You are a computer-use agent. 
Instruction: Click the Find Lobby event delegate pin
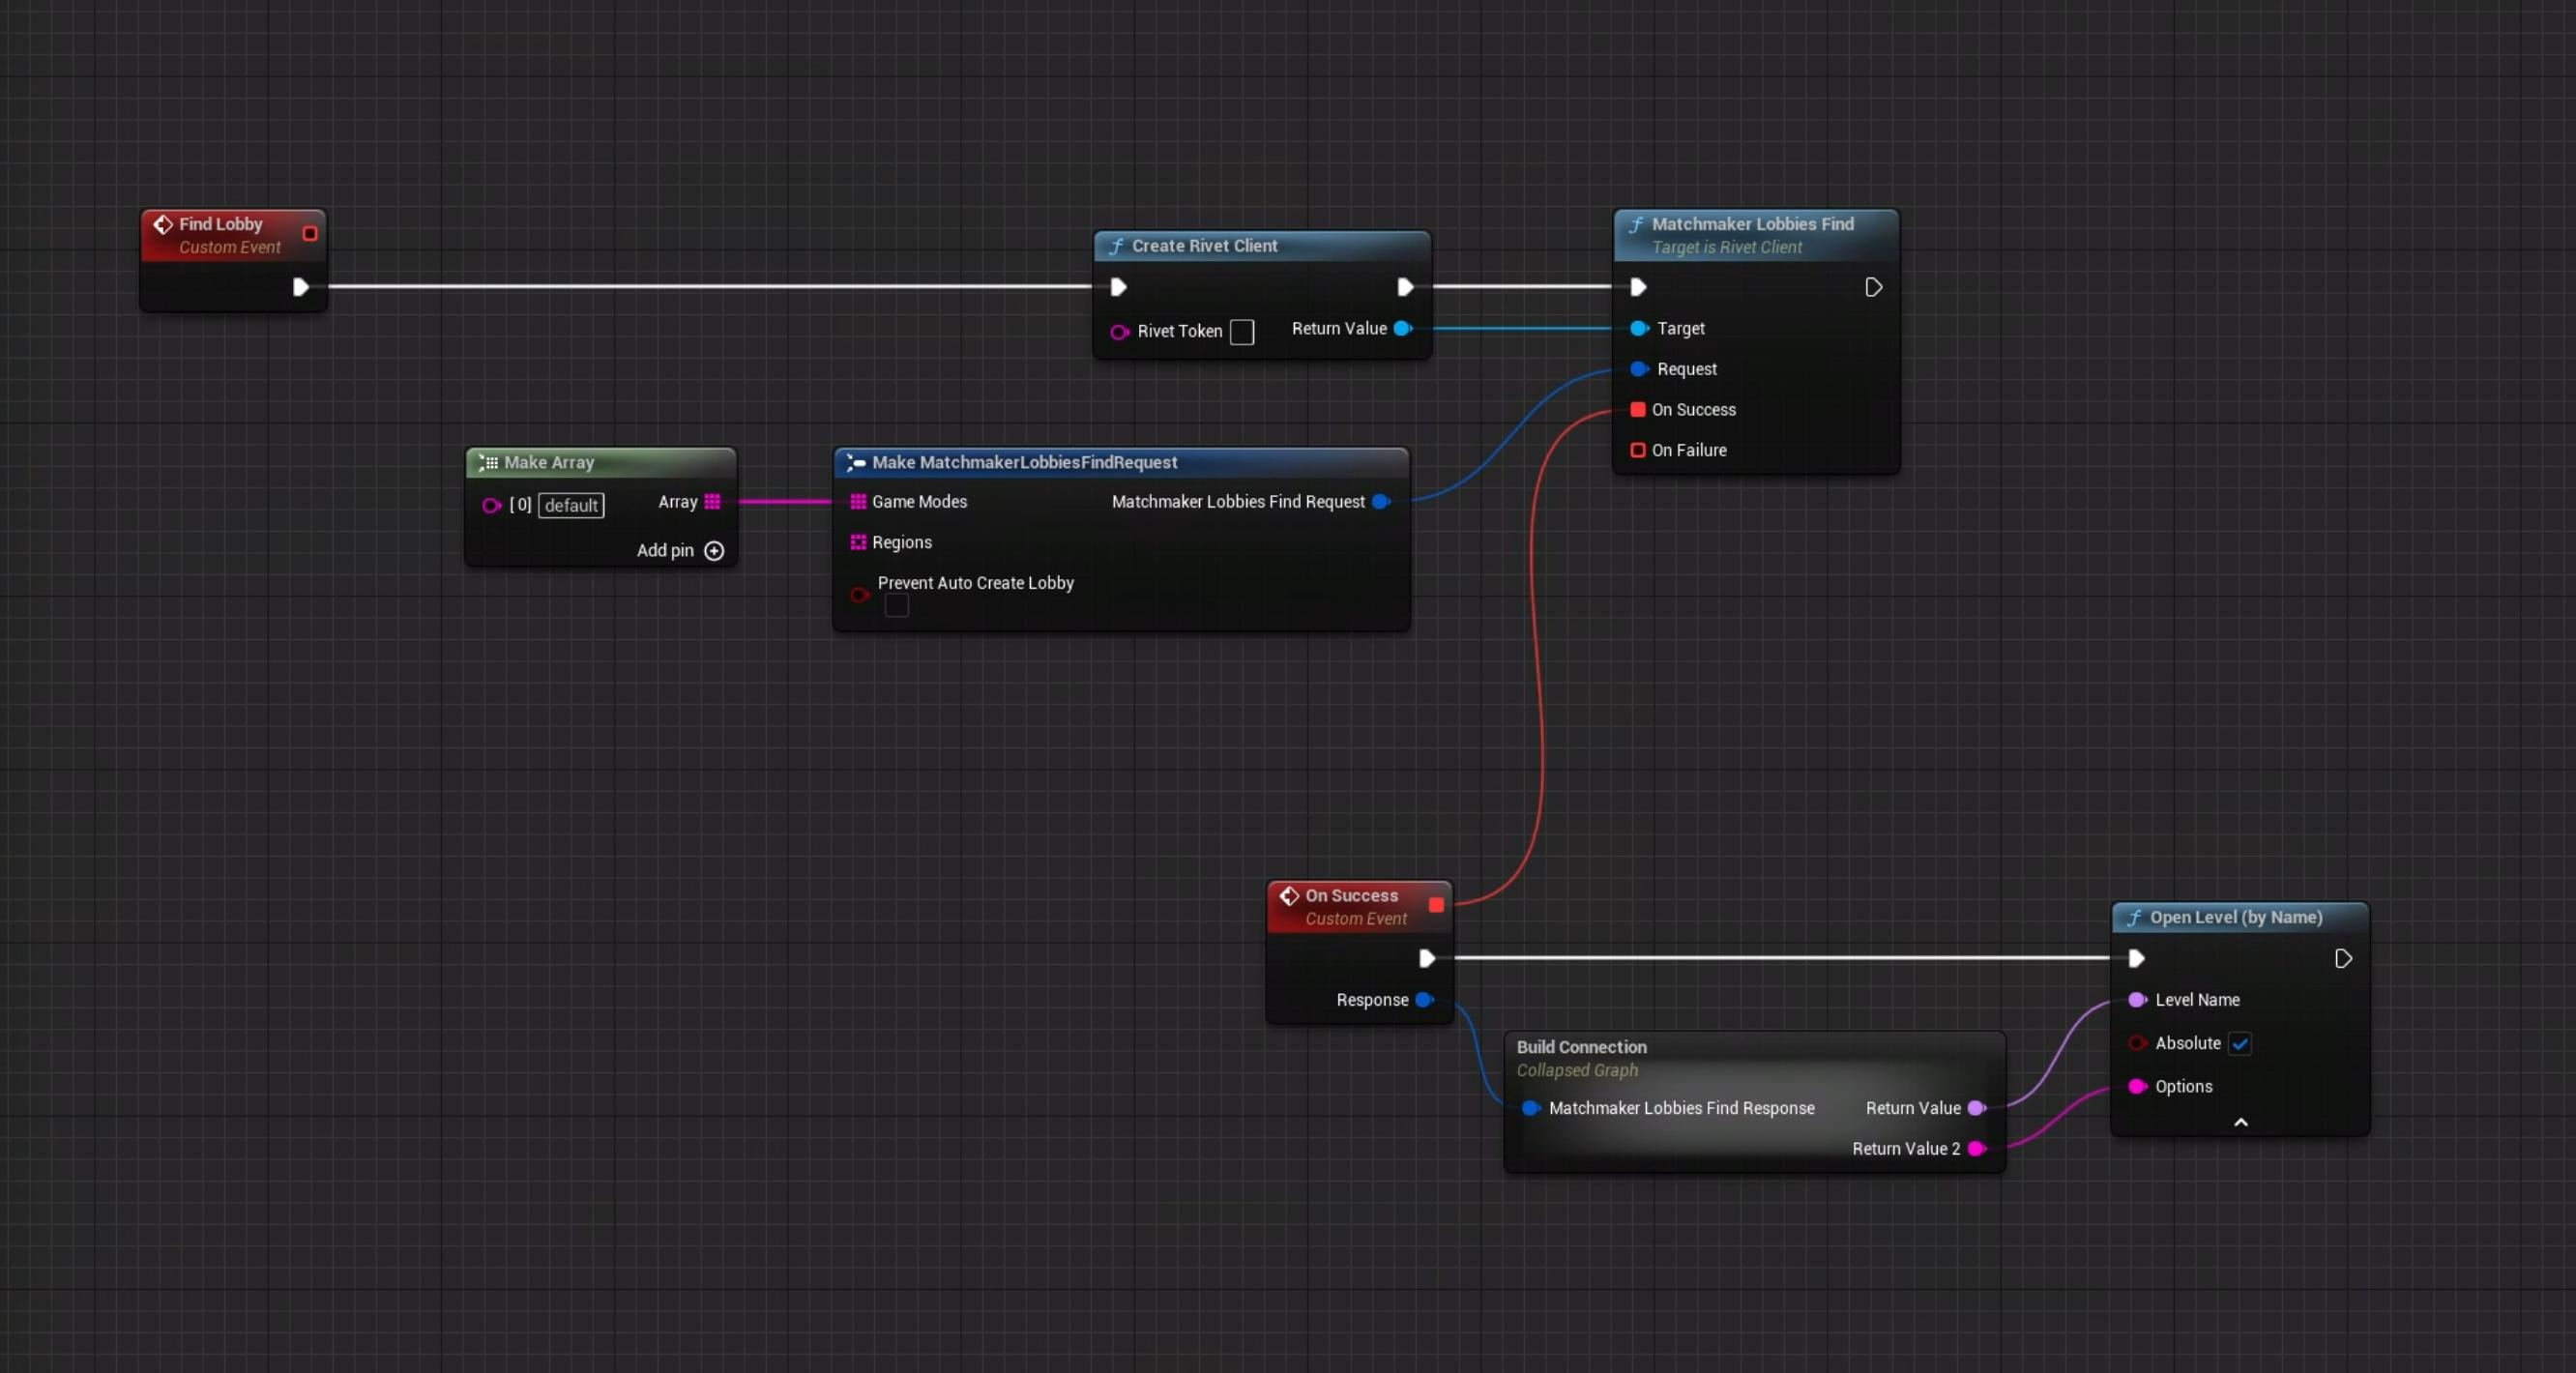[310, 234]
